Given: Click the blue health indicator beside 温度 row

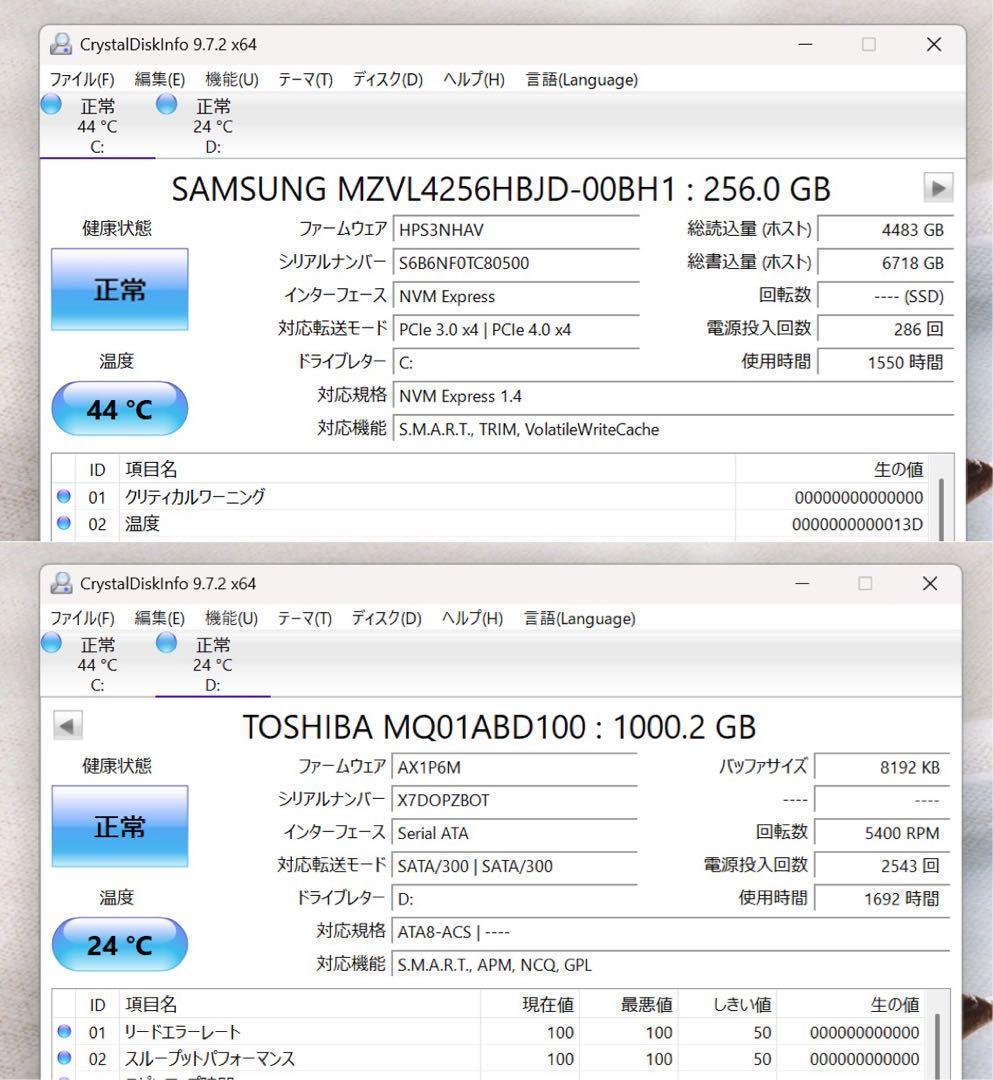Looking at the screenshot, I should click(x=63, y=522).
